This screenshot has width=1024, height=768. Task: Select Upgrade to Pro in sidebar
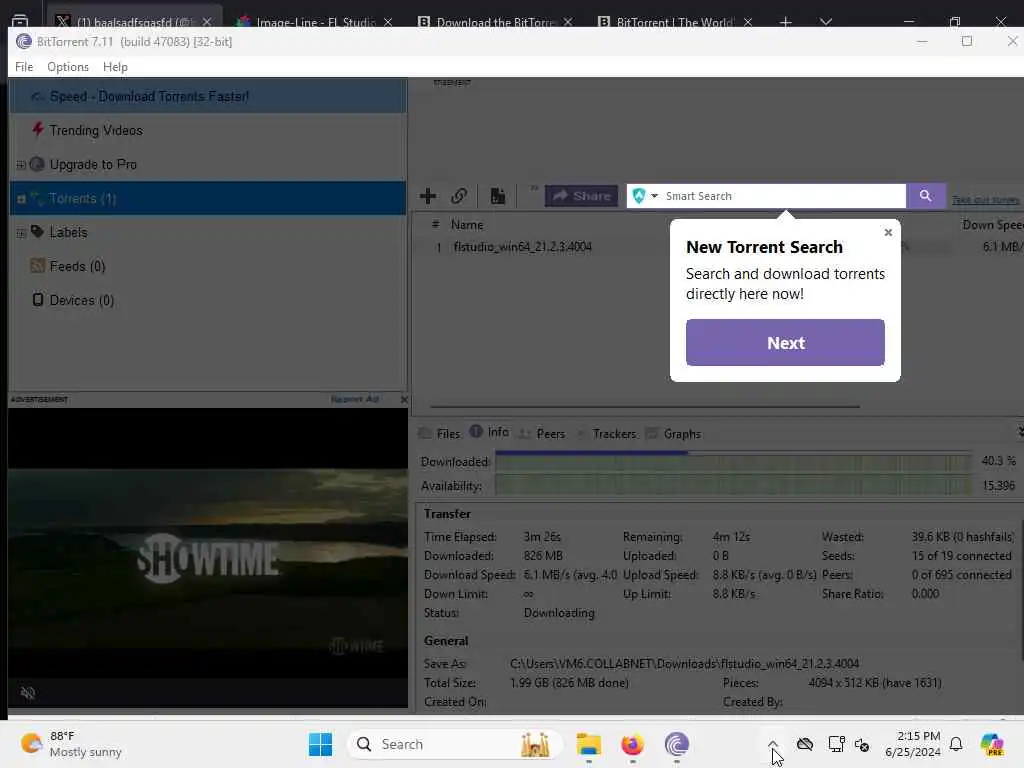pyautogui.click(x=93, y=165)
